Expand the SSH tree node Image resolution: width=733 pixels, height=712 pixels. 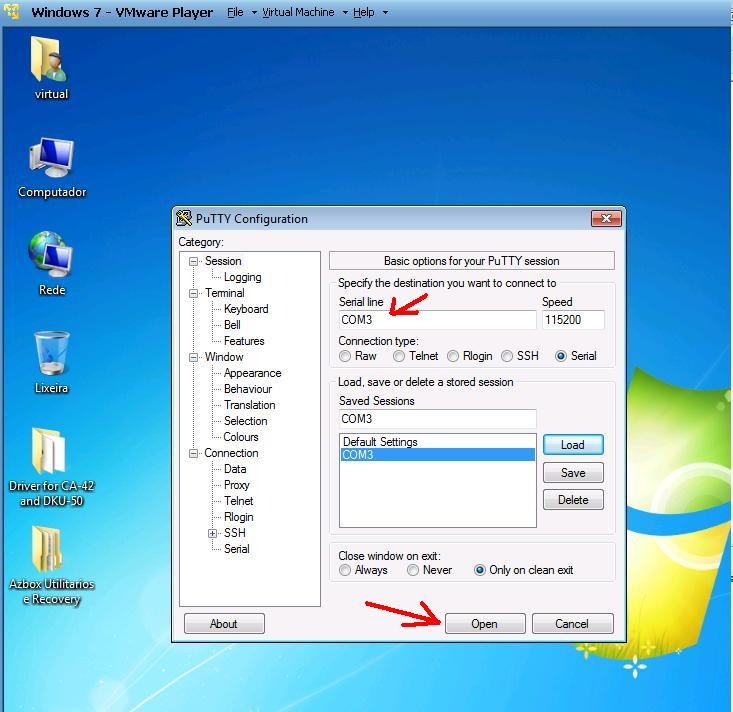[212, 533]
